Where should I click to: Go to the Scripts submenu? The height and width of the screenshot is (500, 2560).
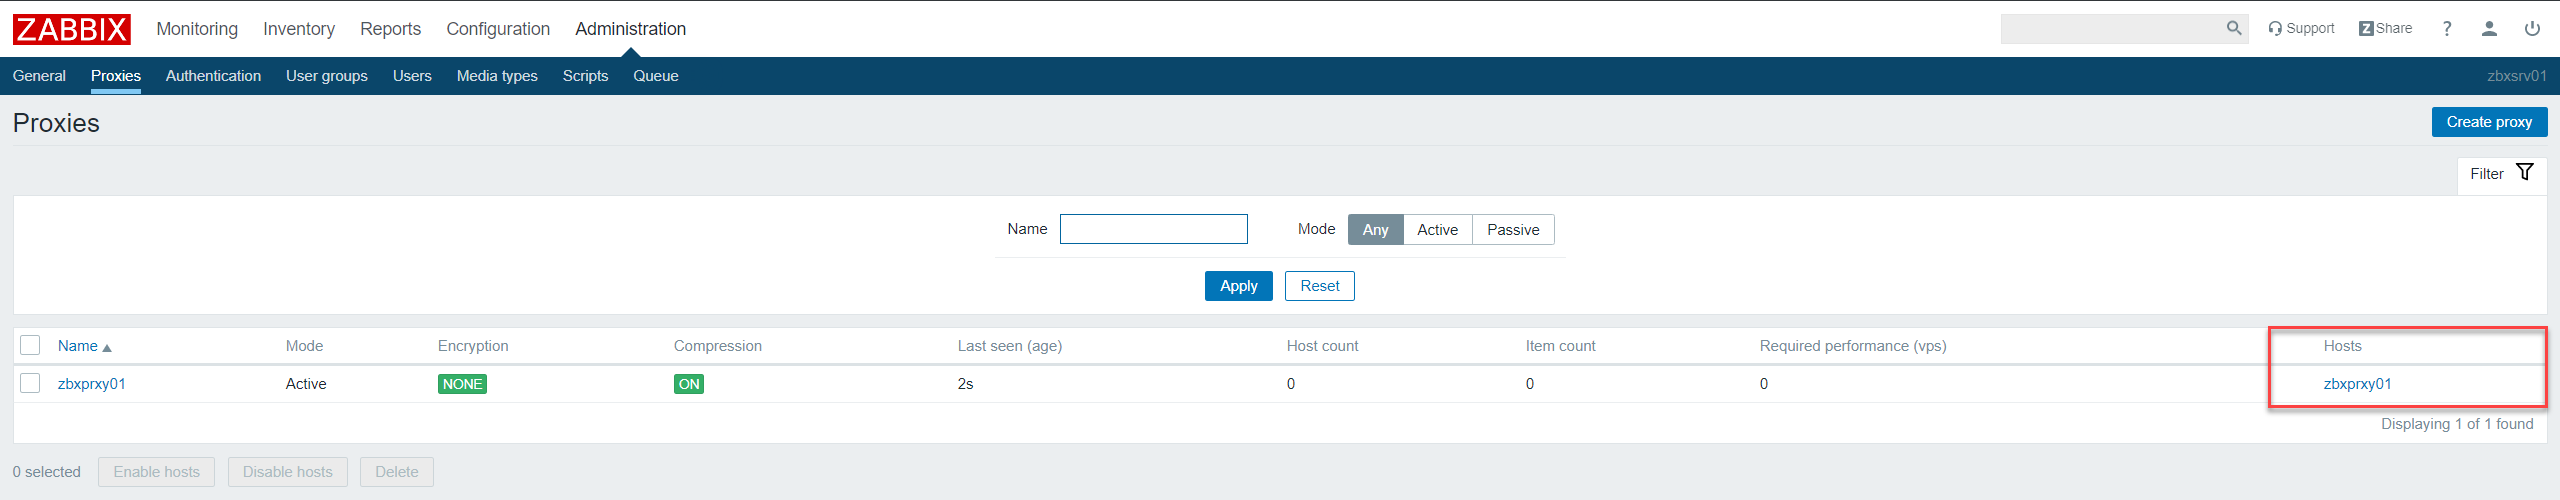[x=585, y=76]
